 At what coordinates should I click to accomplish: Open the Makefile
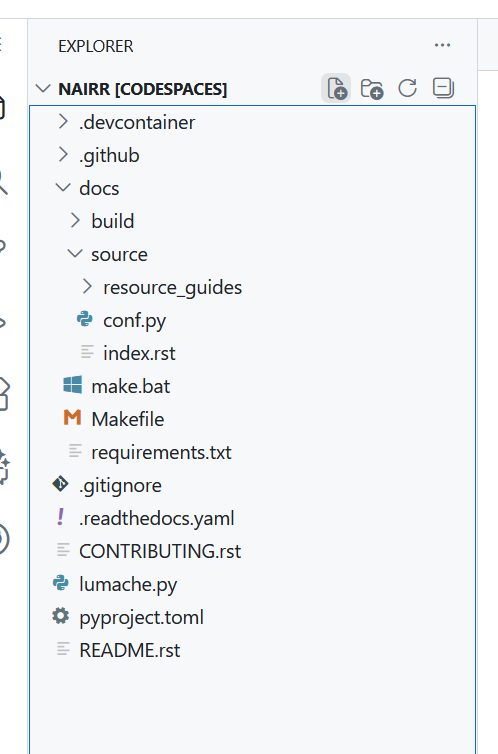pyautogui.click(x=252, y=419)
